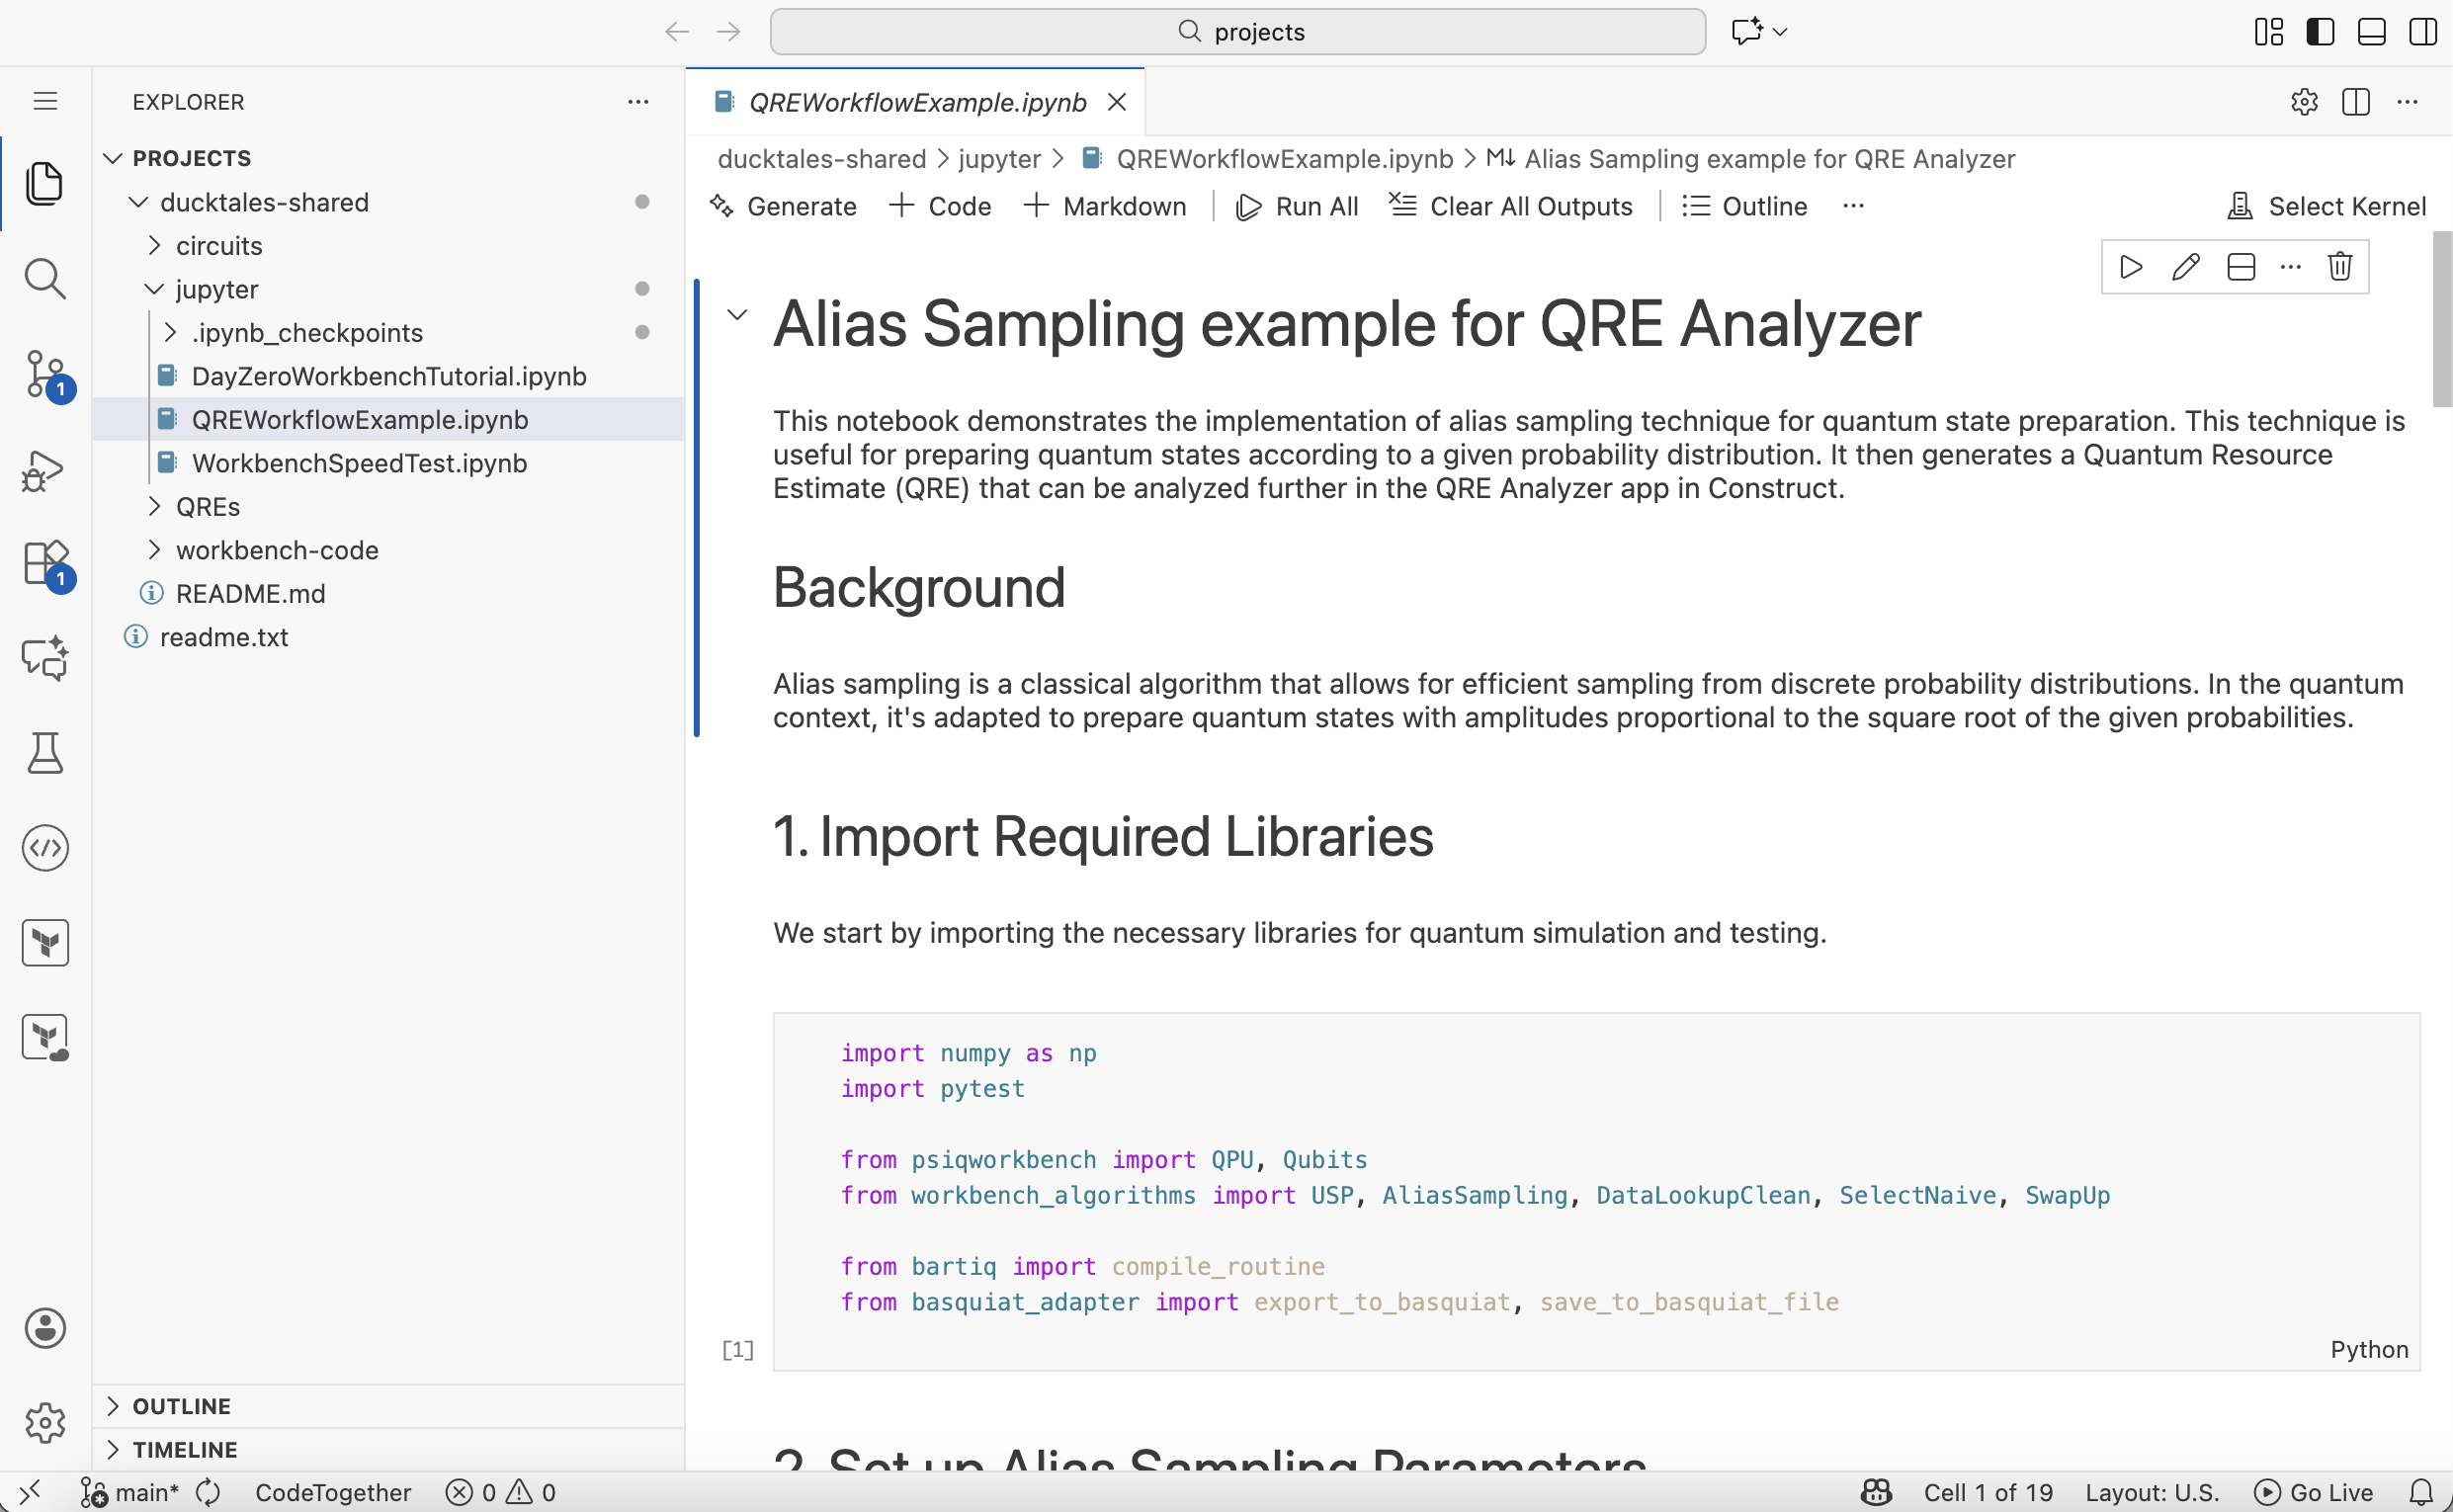Switch to QREWorkflowExample.ipynb tab
2453x1512 pixels.
pos(917,102)
